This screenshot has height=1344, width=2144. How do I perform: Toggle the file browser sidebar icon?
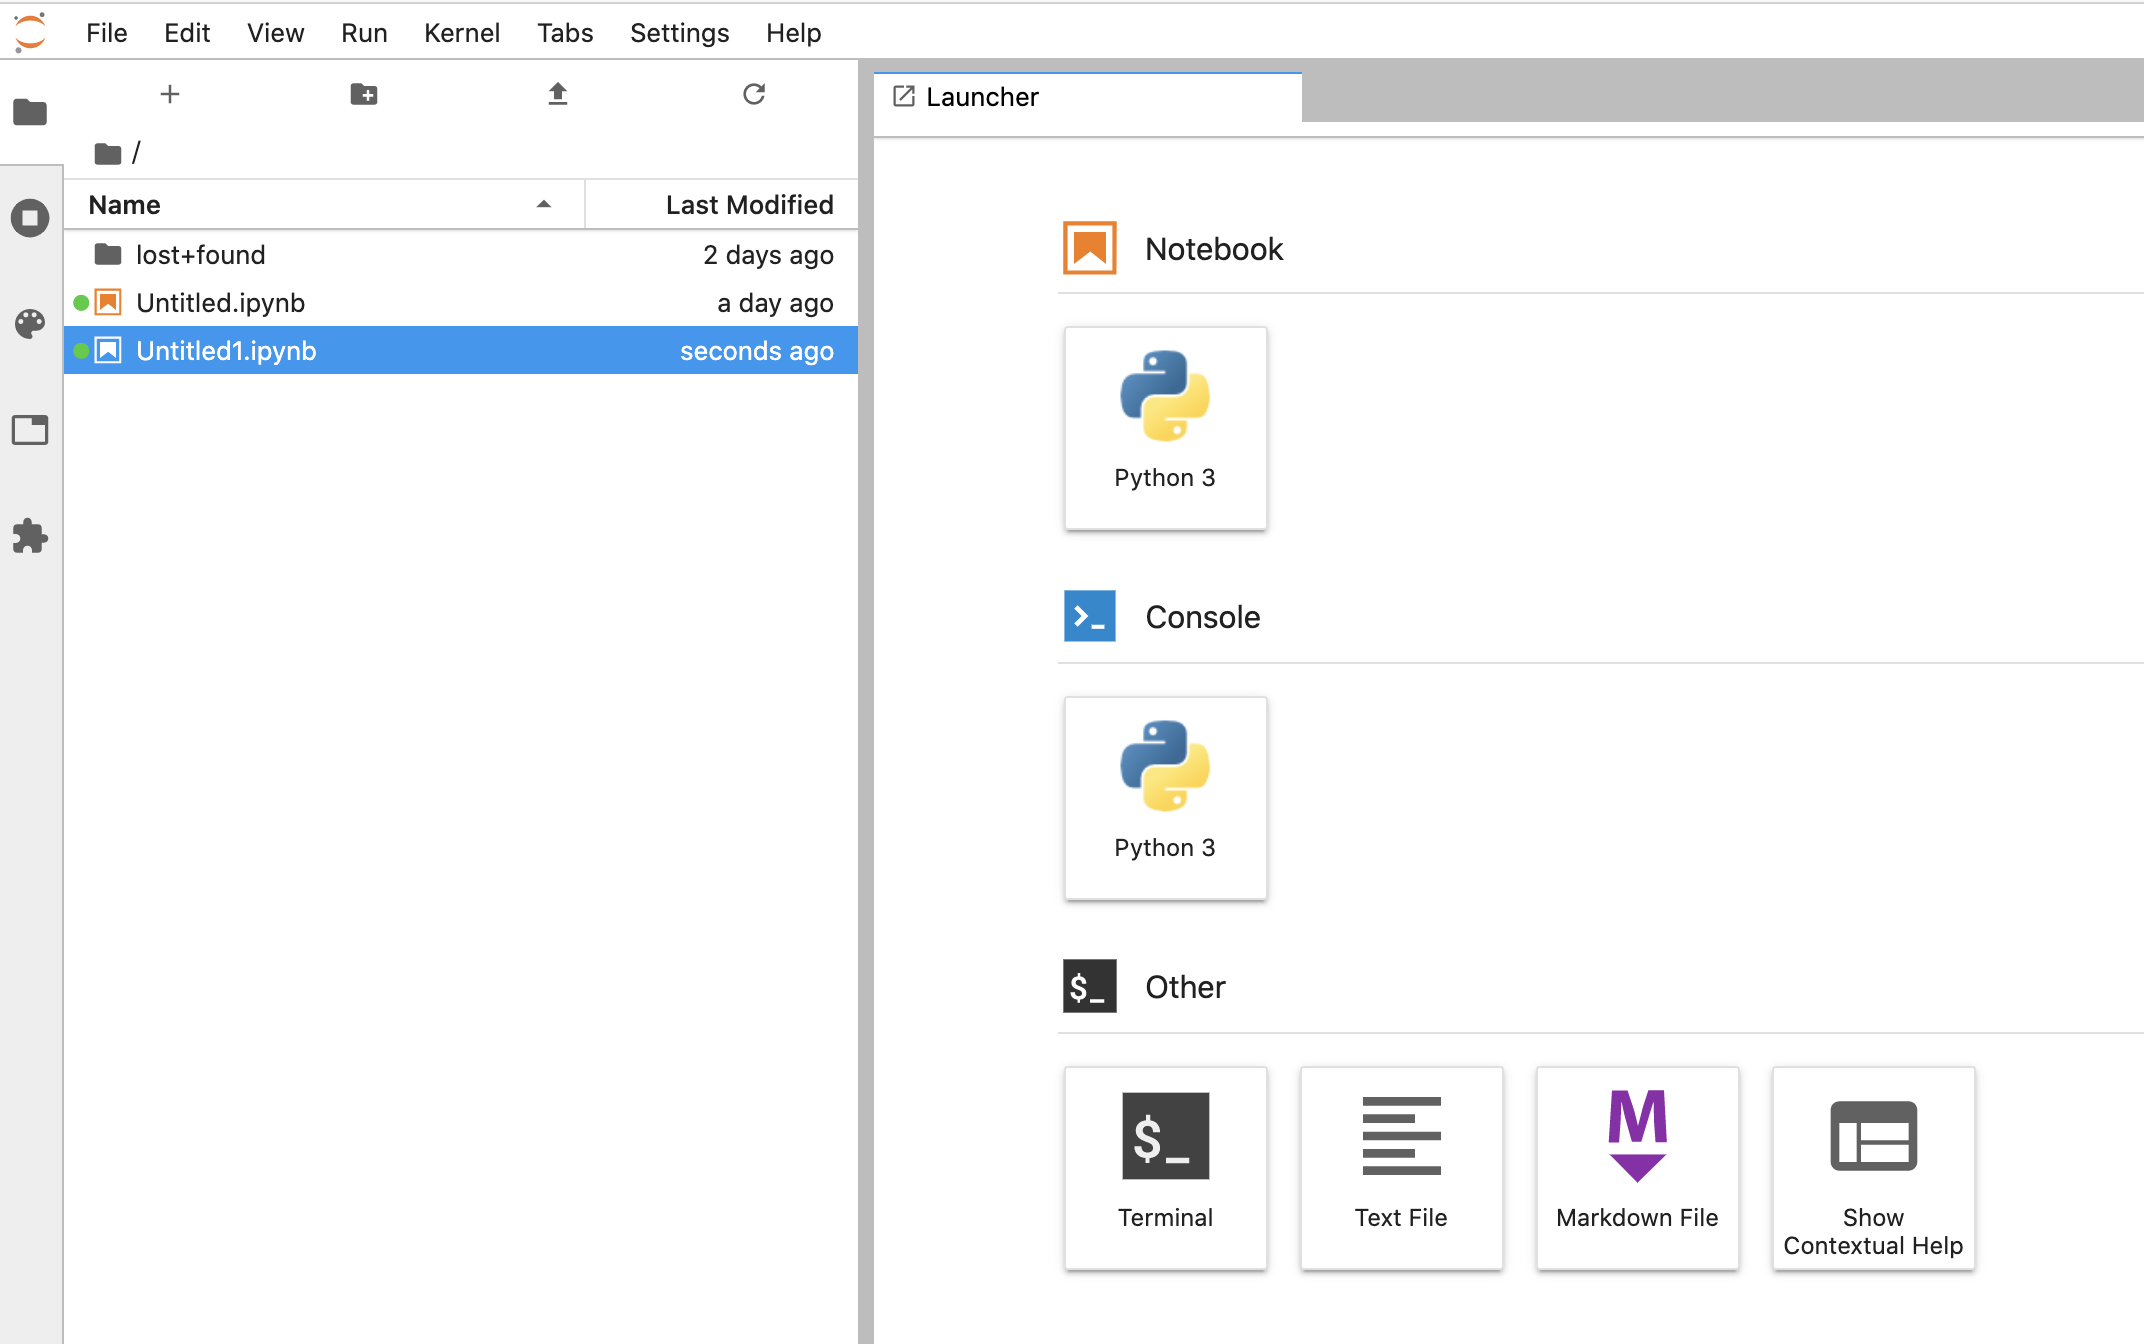coord(30,112)
